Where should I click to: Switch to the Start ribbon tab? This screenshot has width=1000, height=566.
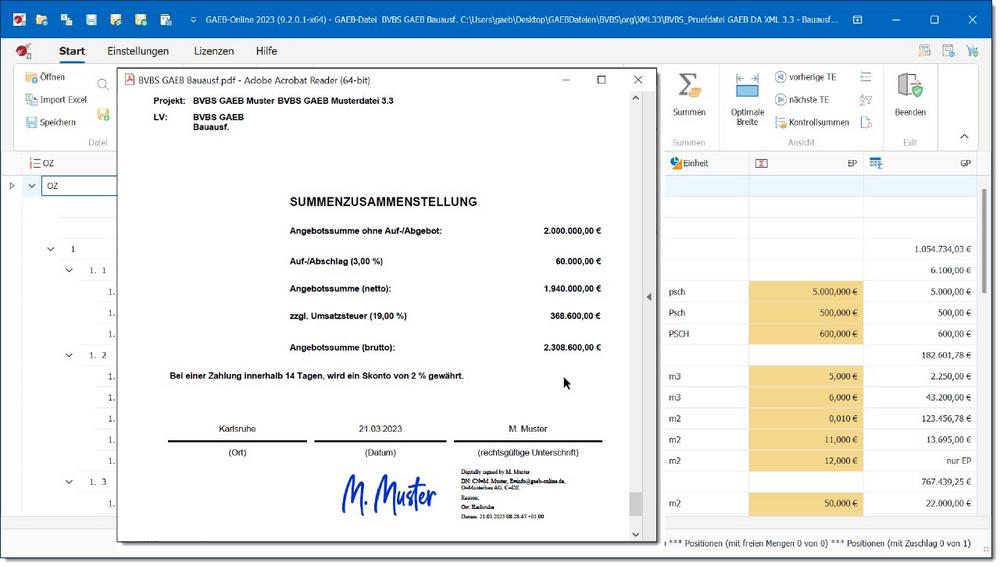click(x=72, y=51)
